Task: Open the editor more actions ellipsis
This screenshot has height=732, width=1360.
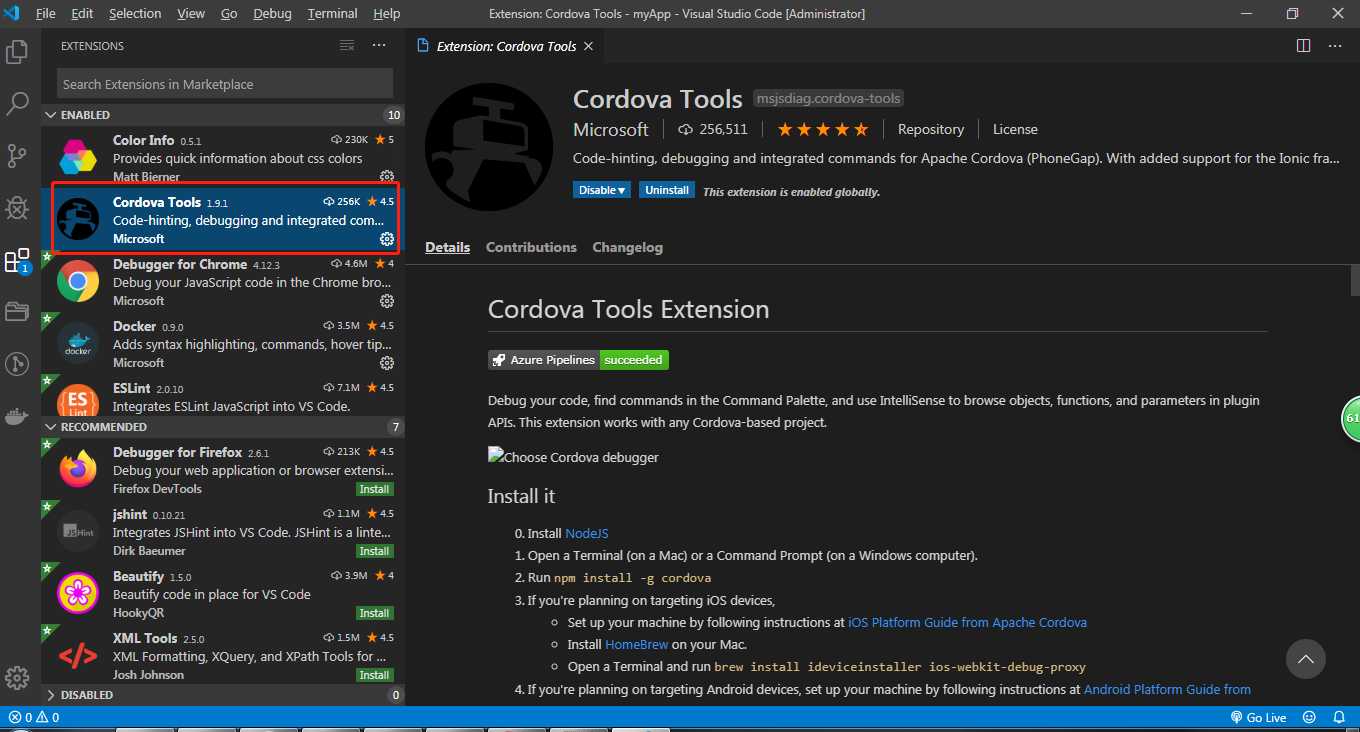Action: (1335, 46)
